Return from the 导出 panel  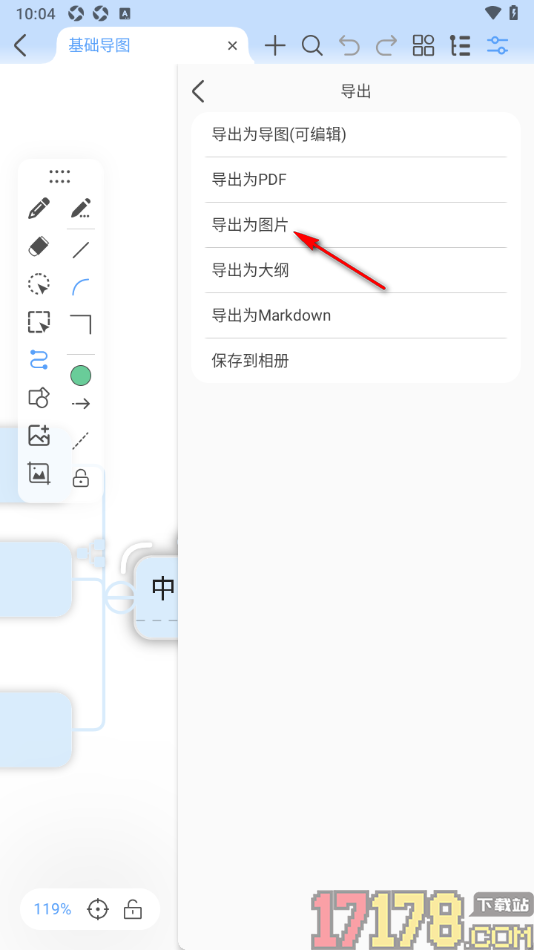(x=198, y=91)
